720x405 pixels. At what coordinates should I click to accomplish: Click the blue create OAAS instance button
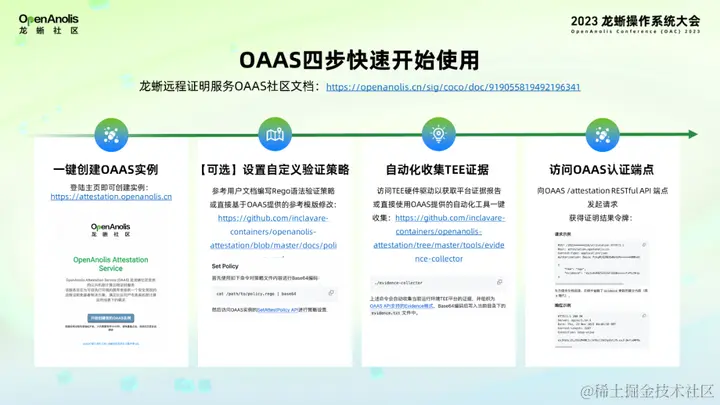click(111, 318)
